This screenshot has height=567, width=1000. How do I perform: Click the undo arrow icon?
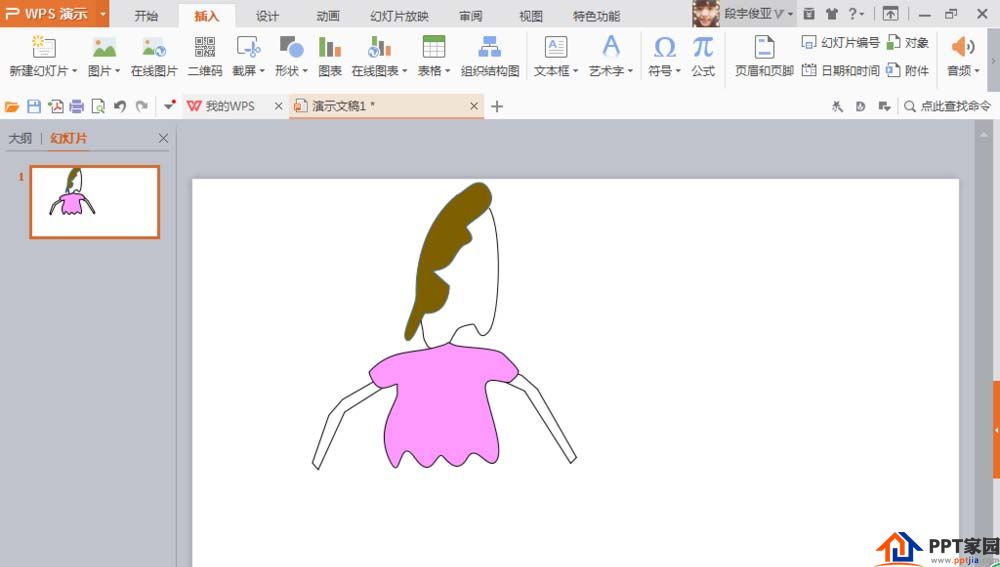tap(120, 106)
